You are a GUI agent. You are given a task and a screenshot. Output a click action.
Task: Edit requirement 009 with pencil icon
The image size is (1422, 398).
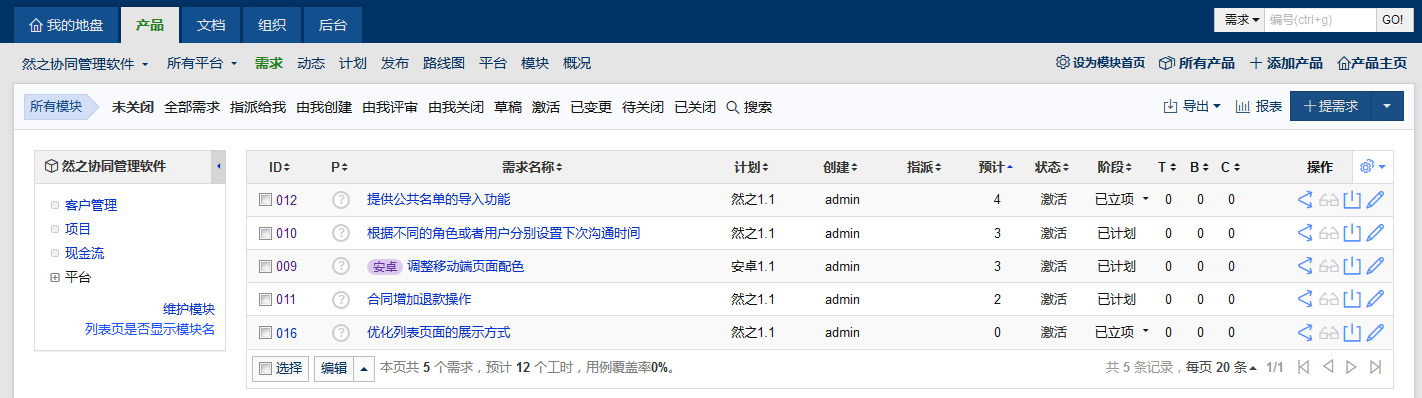click(x=1376, y=266)
